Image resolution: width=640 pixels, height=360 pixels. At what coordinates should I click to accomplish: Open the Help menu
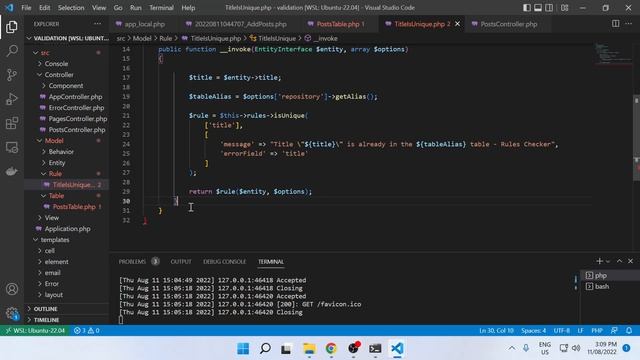point(188,8)
